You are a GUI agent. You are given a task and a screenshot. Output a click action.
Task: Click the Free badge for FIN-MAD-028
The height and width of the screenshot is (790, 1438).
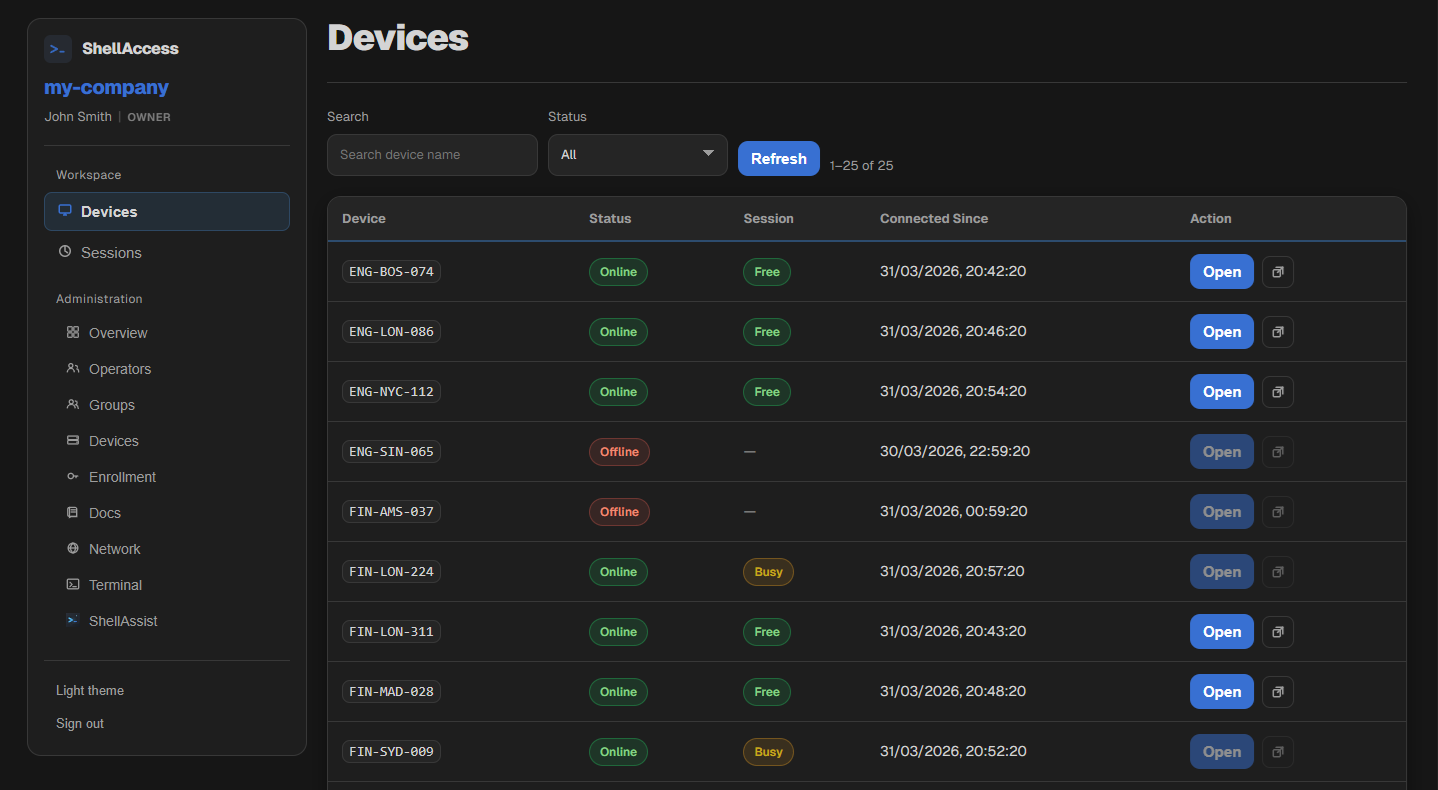[767, 692]
